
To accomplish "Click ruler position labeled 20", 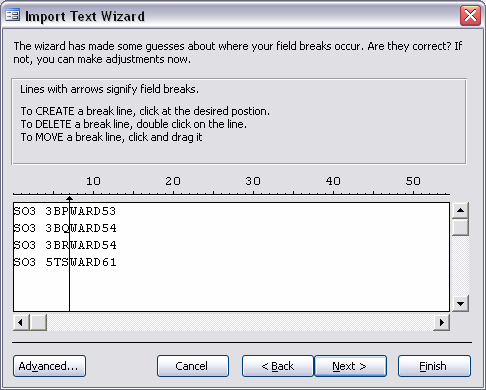I will [173, 181].
